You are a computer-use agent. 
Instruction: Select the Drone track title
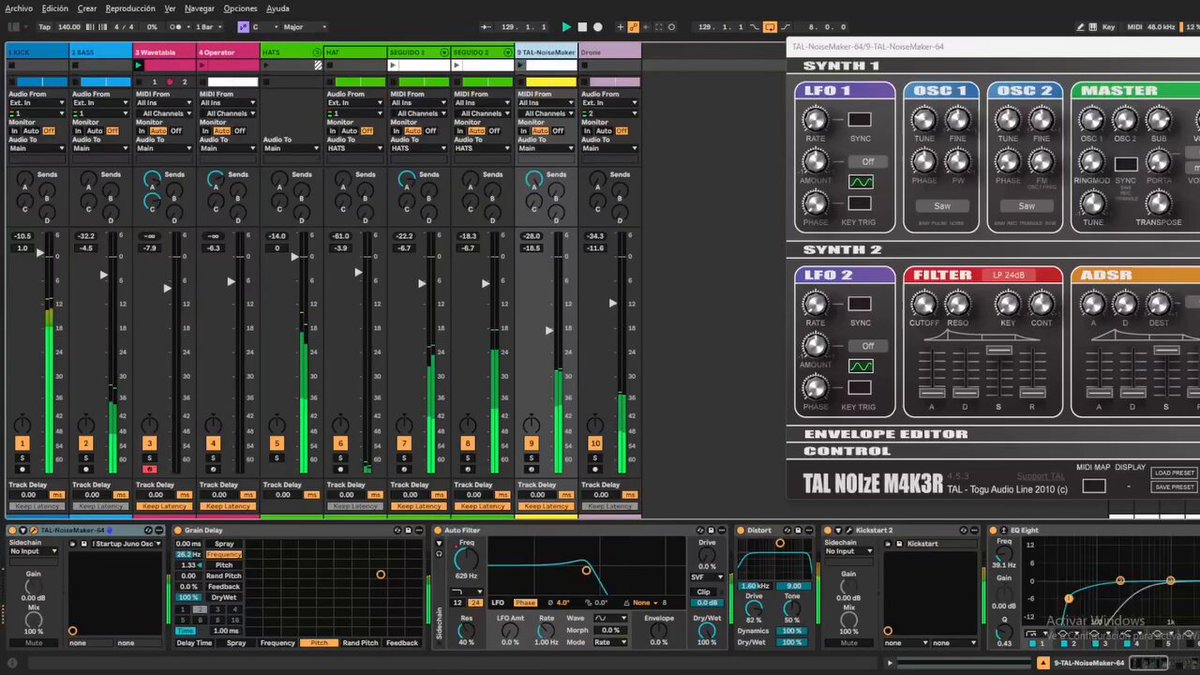pyautogui.click(x=609, y=51)
